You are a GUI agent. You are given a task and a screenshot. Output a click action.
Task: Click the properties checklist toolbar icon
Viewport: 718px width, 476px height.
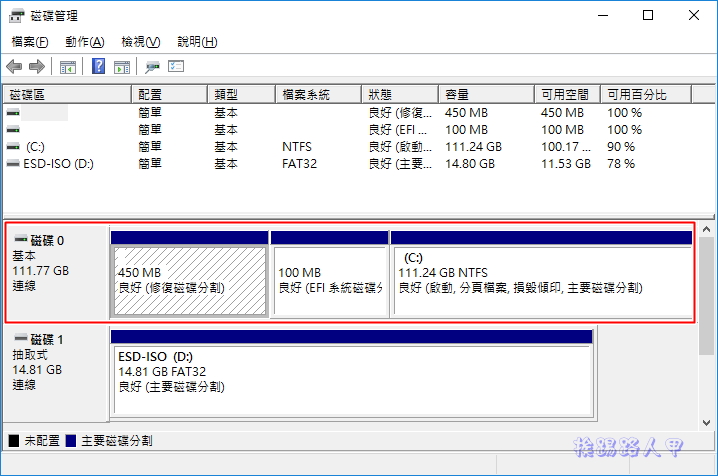tap(176, 67)
